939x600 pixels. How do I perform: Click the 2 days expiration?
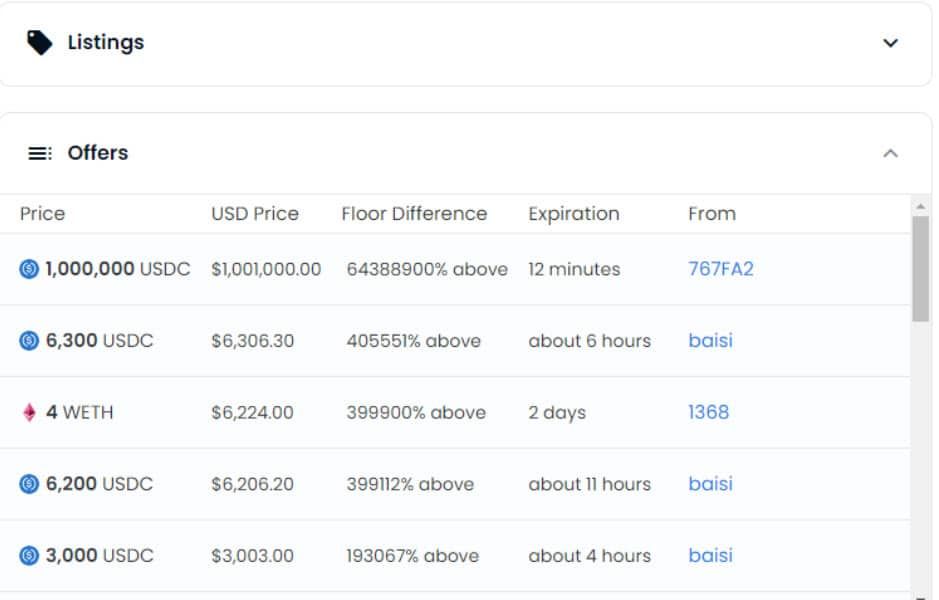click(x=557, y=413)
